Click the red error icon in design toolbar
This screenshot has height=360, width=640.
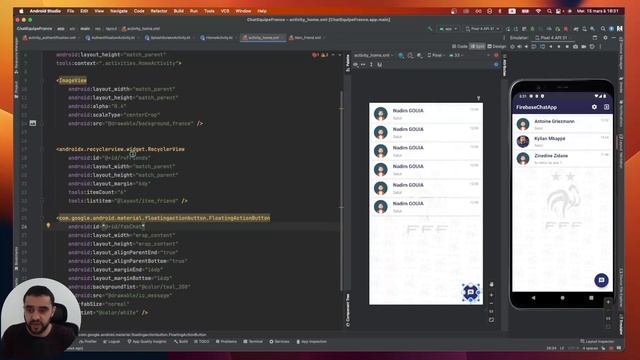pyautogui.click(x=496, y=55)
